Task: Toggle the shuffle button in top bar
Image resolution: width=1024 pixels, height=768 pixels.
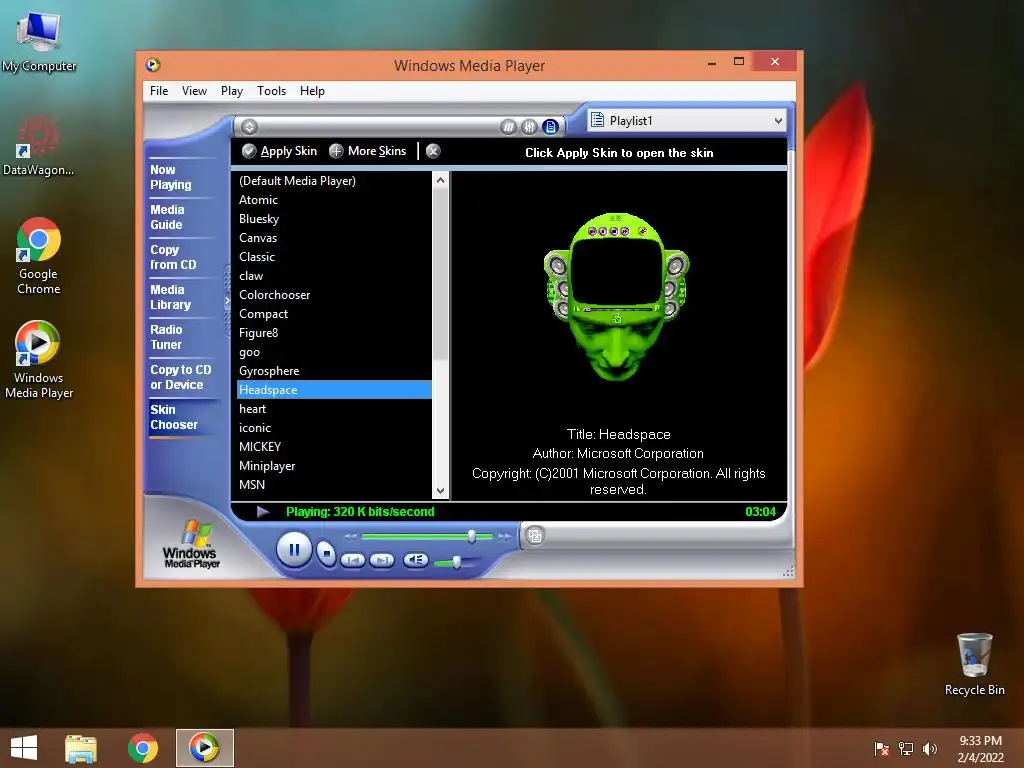Action: 508,127
